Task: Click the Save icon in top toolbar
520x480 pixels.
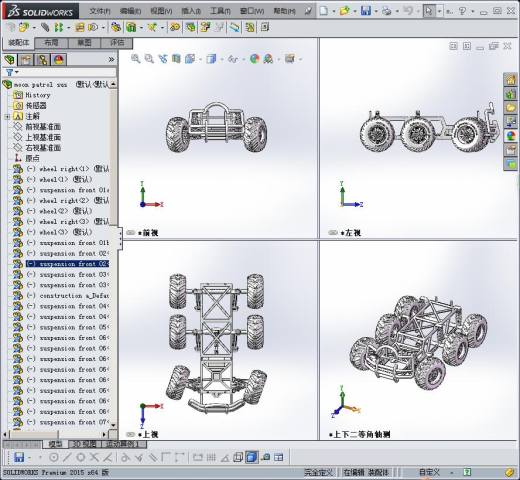Action: [x=366, y=11]
